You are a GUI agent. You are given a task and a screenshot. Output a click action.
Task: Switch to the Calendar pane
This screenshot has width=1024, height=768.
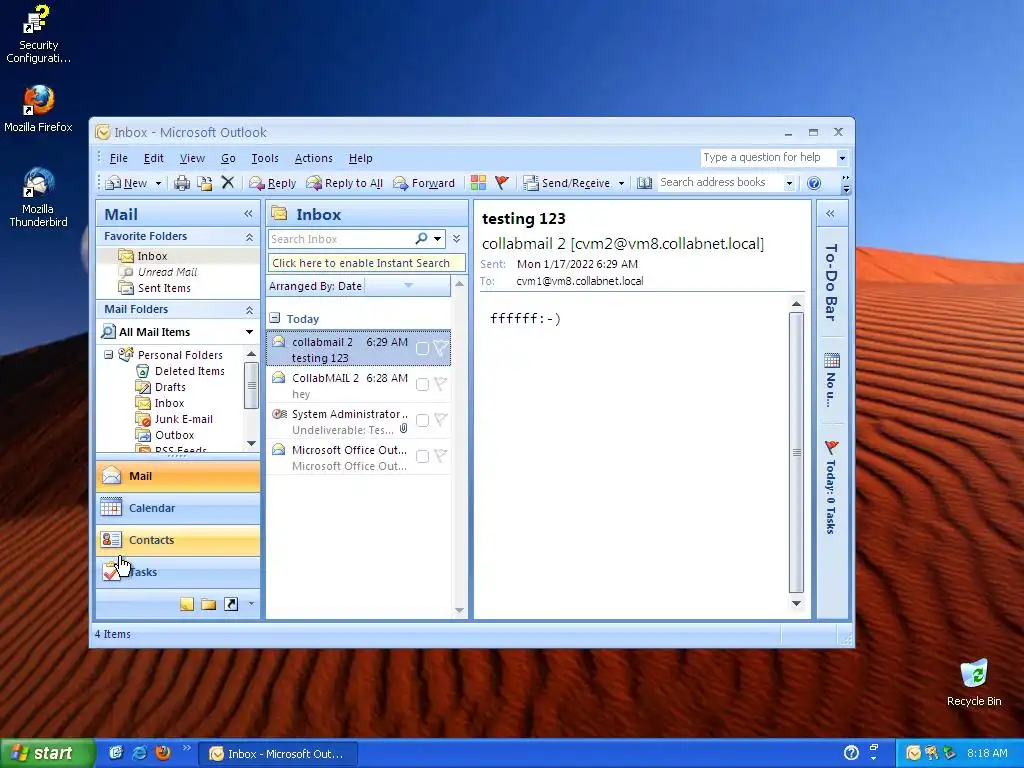click(178, 508)
